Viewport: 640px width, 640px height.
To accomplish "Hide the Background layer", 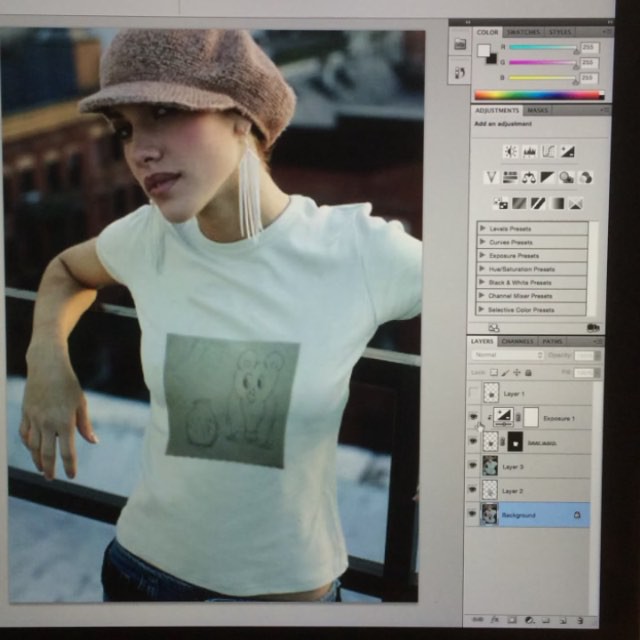I will 473,515.
